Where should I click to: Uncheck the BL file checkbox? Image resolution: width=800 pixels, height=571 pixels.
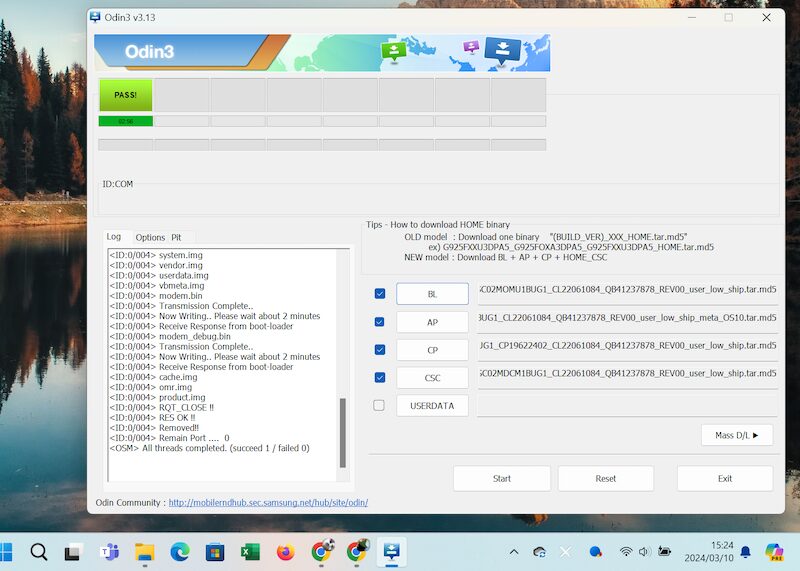[x=379, y=294]
